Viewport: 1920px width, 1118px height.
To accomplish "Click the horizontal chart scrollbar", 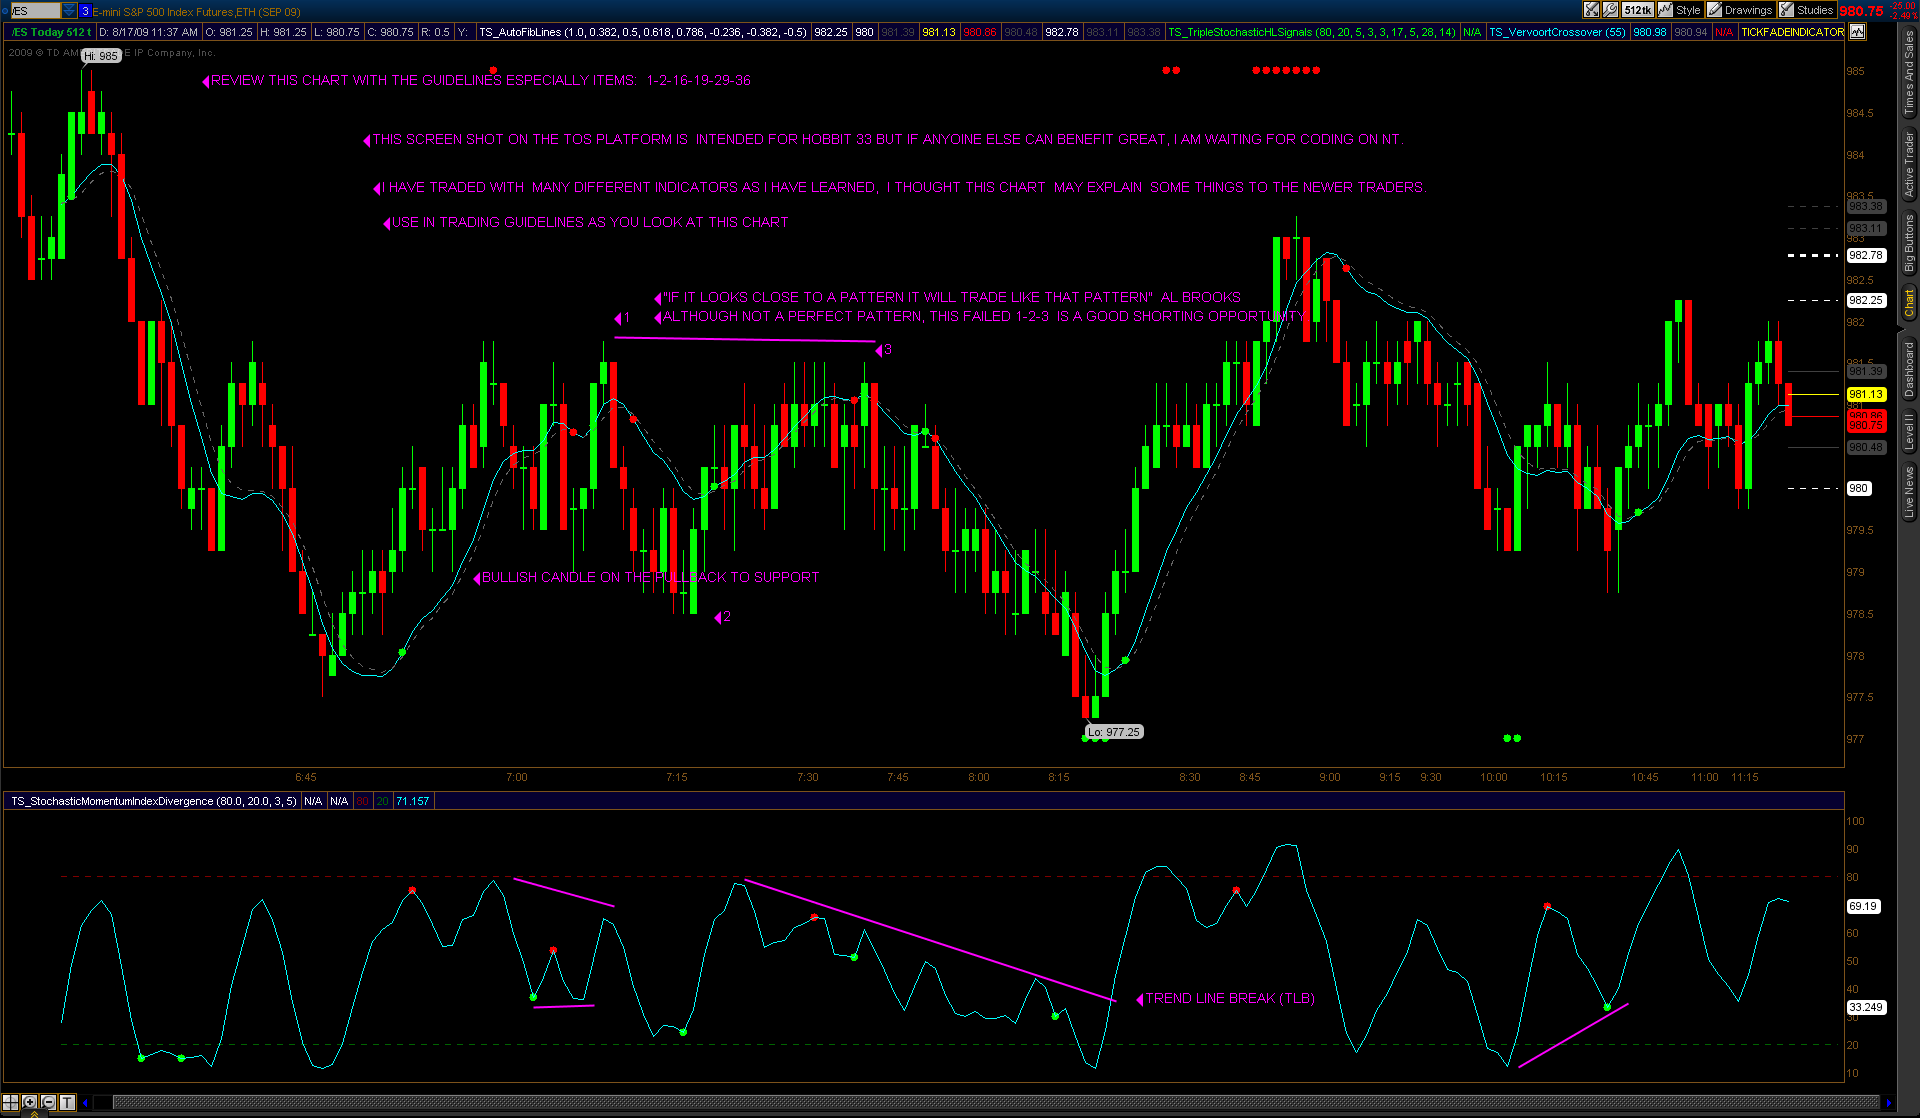I will (995, 1103).
